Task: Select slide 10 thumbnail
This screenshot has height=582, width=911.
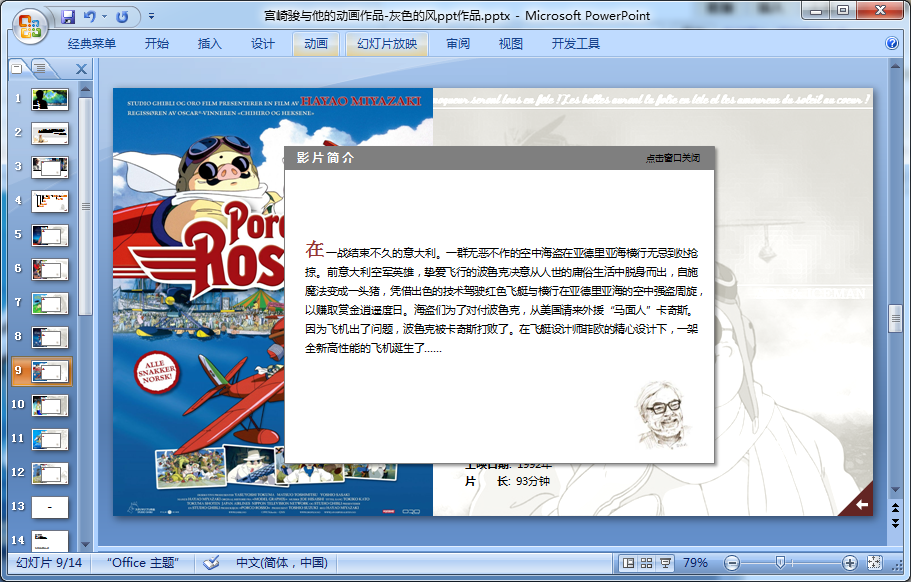Action: [x=49, y=405]
